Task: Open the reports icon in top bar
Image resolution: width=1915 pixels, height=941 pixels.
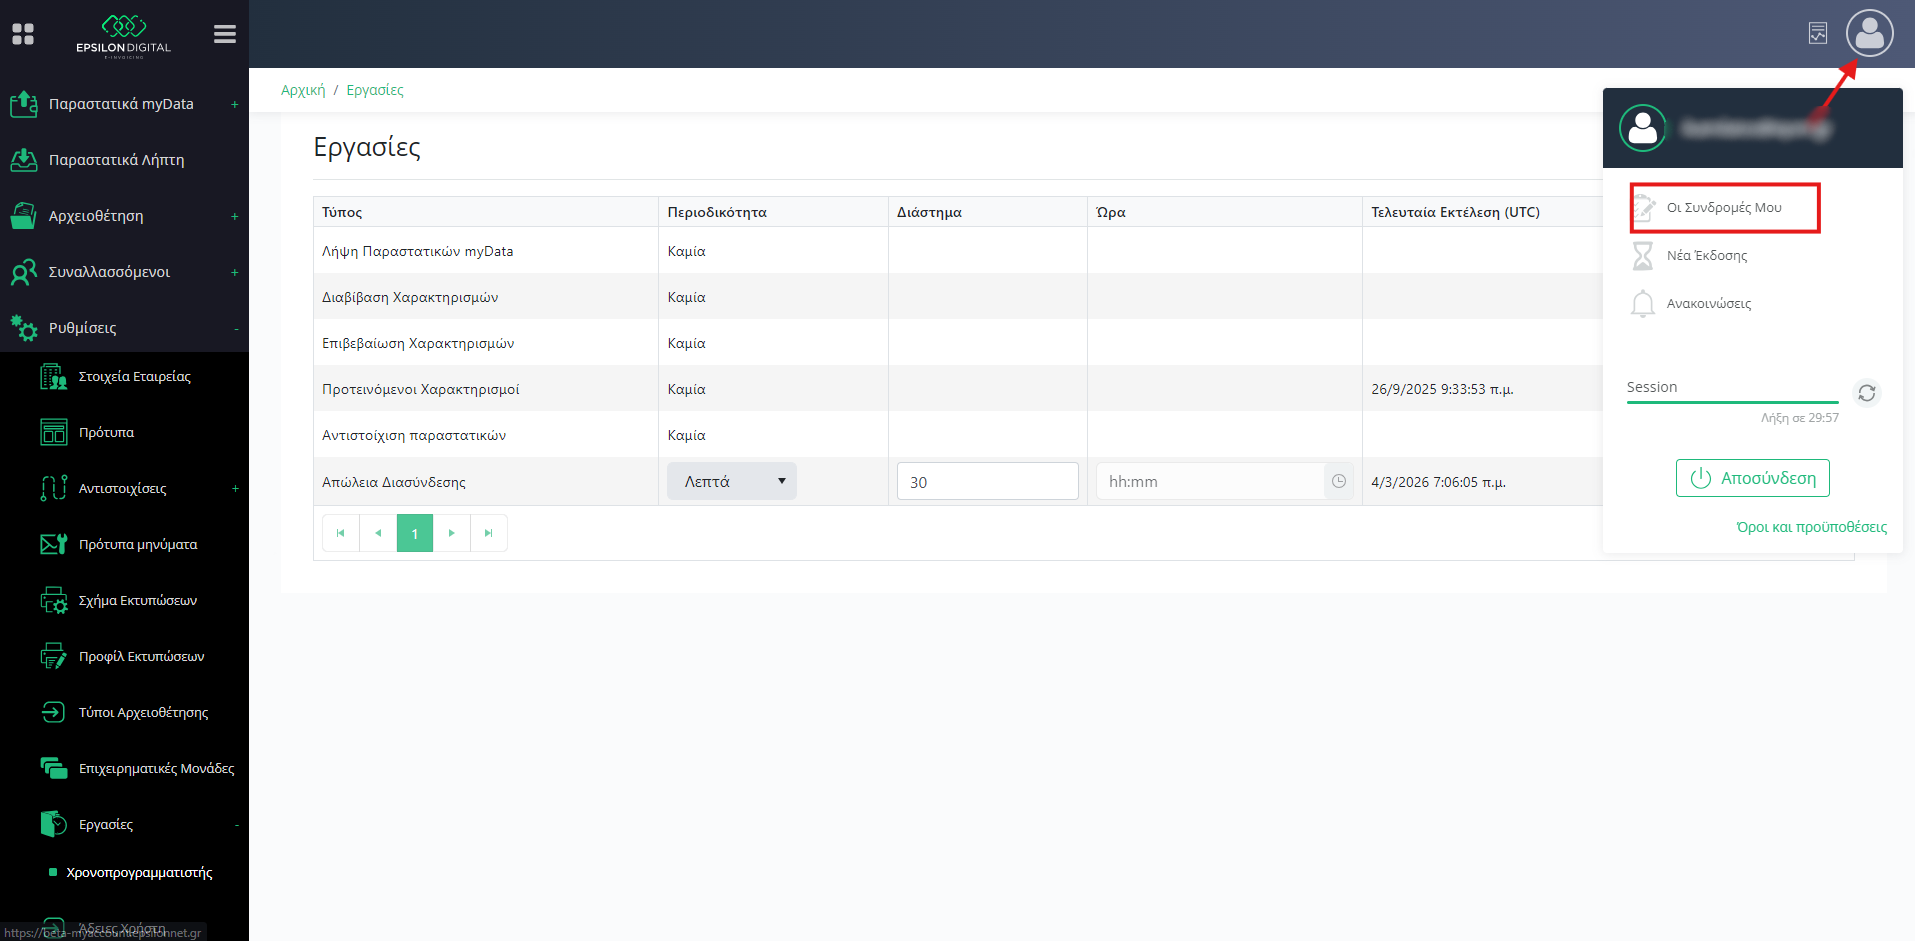Action: (x=1818, y=33)
